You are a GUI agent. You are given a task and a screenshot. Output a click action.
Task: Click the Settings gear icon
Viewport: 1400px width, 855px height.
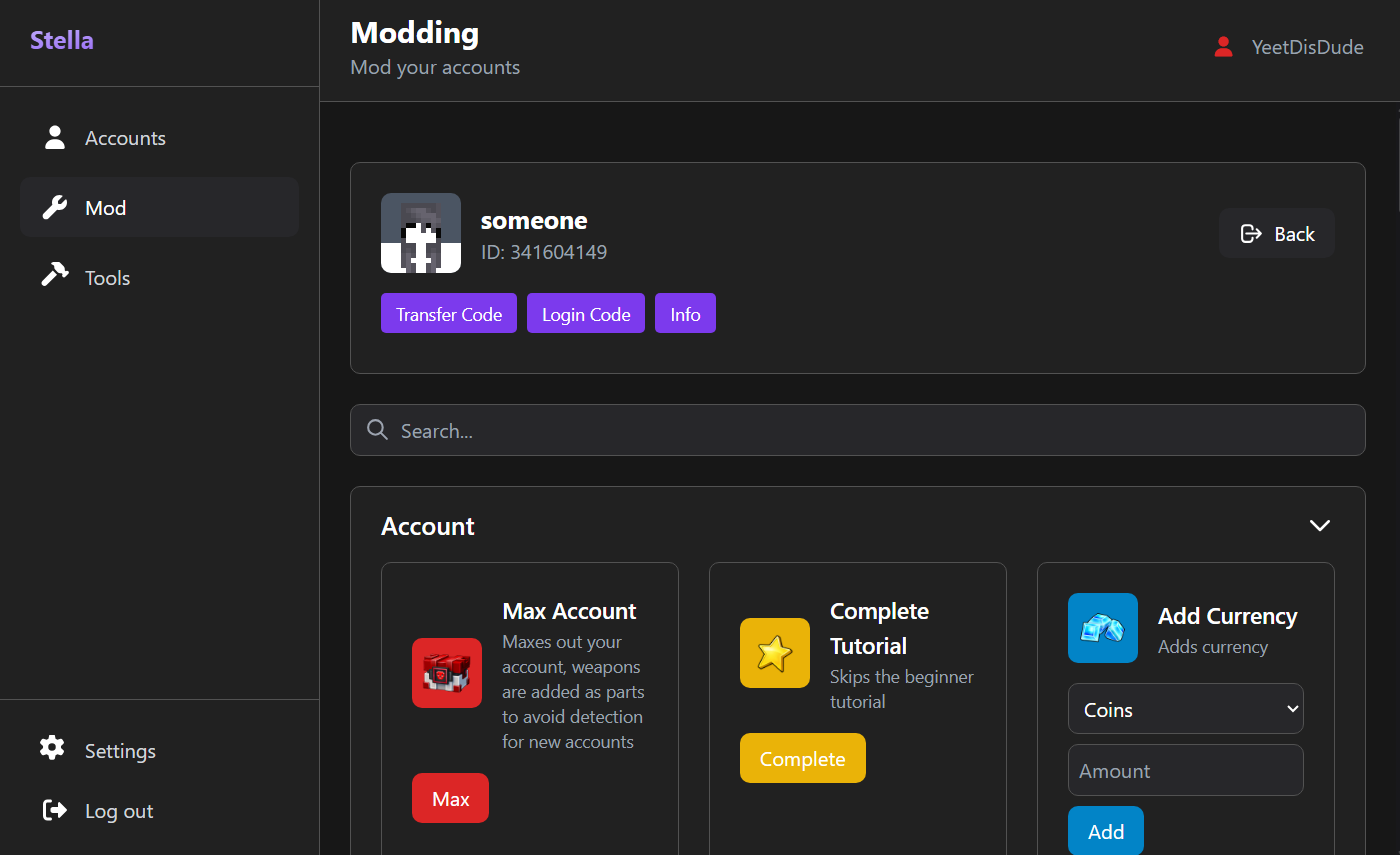pos(52,748)
